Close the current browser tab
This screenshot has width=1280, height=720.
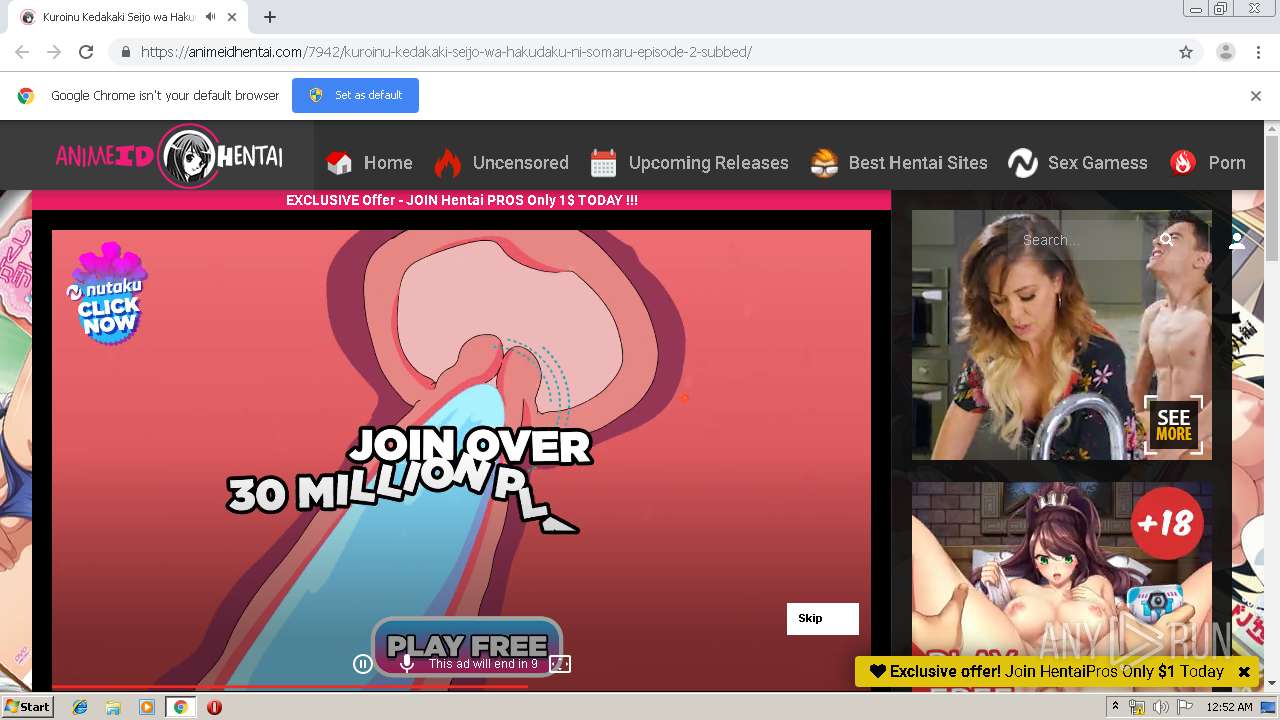(232, 17)
